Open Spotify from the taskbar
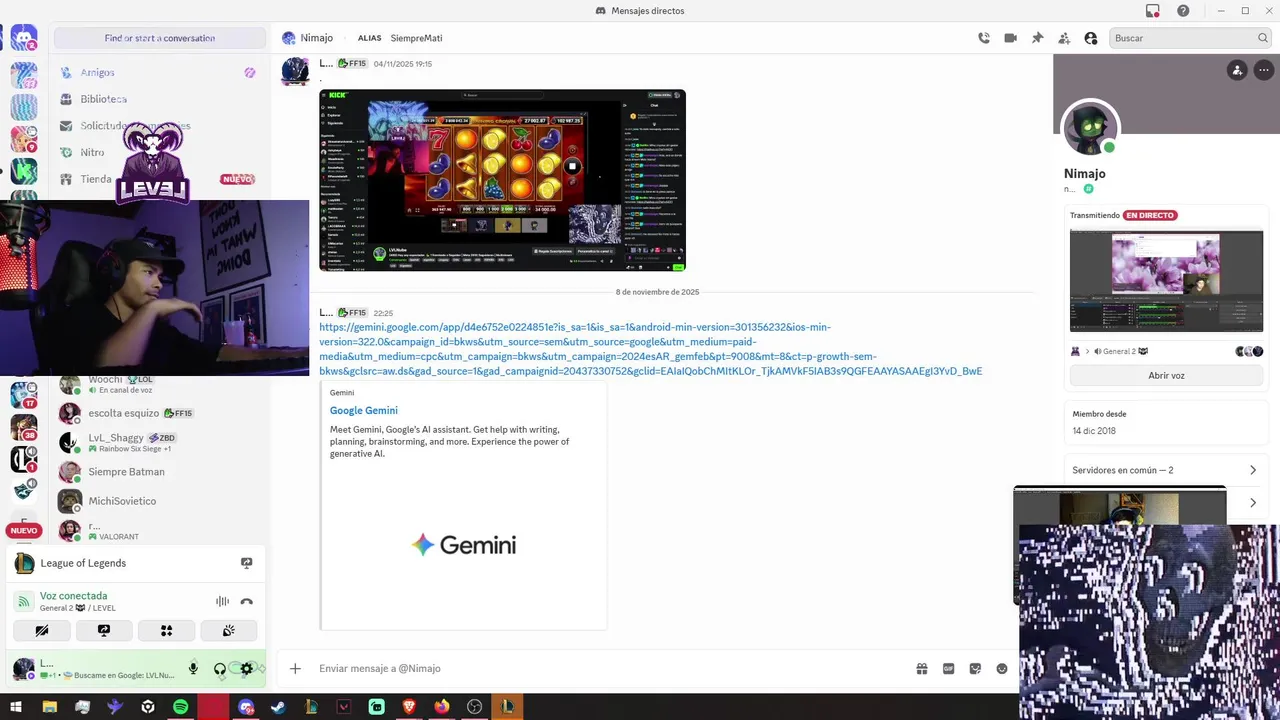 click(180, 707)
